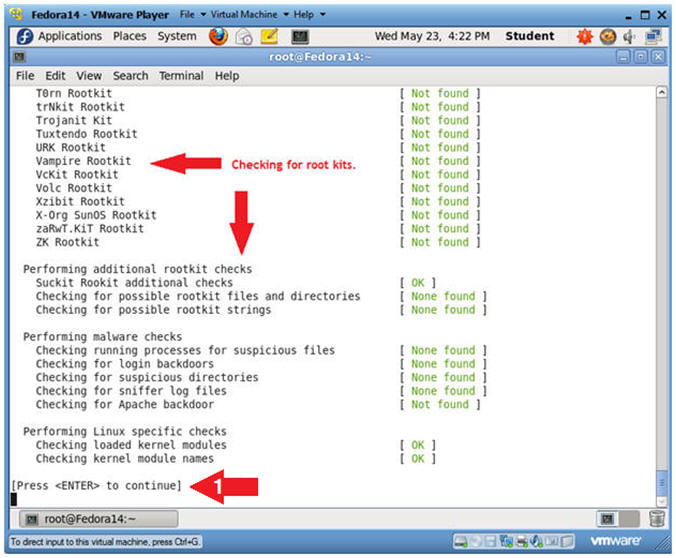Click the terminal vertical scrollbar thumb
The height and width of the screenshot is (558, 676).
(661, 483)
